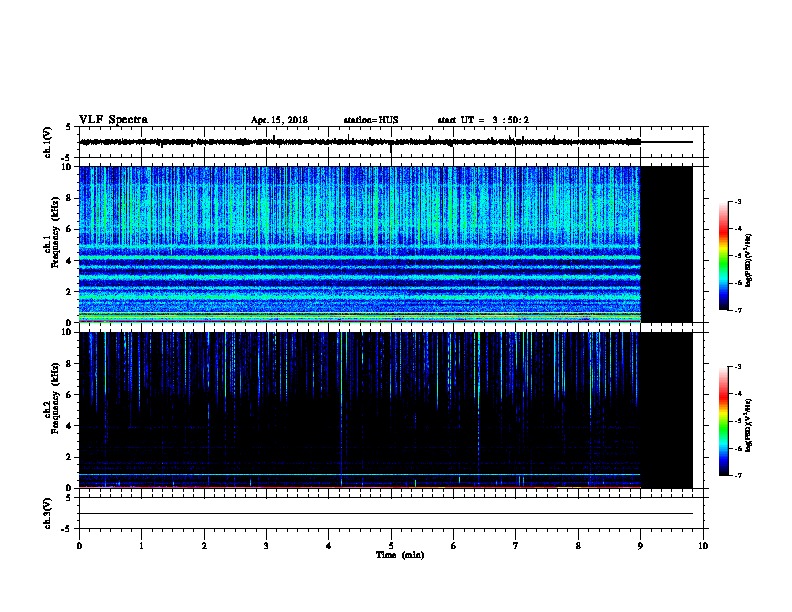The height and width of the screenshot is (612, 792).
Task: Select the "start UT = 3 :50: 2" text
Action: pyautogui.click(x=483, y=120)
